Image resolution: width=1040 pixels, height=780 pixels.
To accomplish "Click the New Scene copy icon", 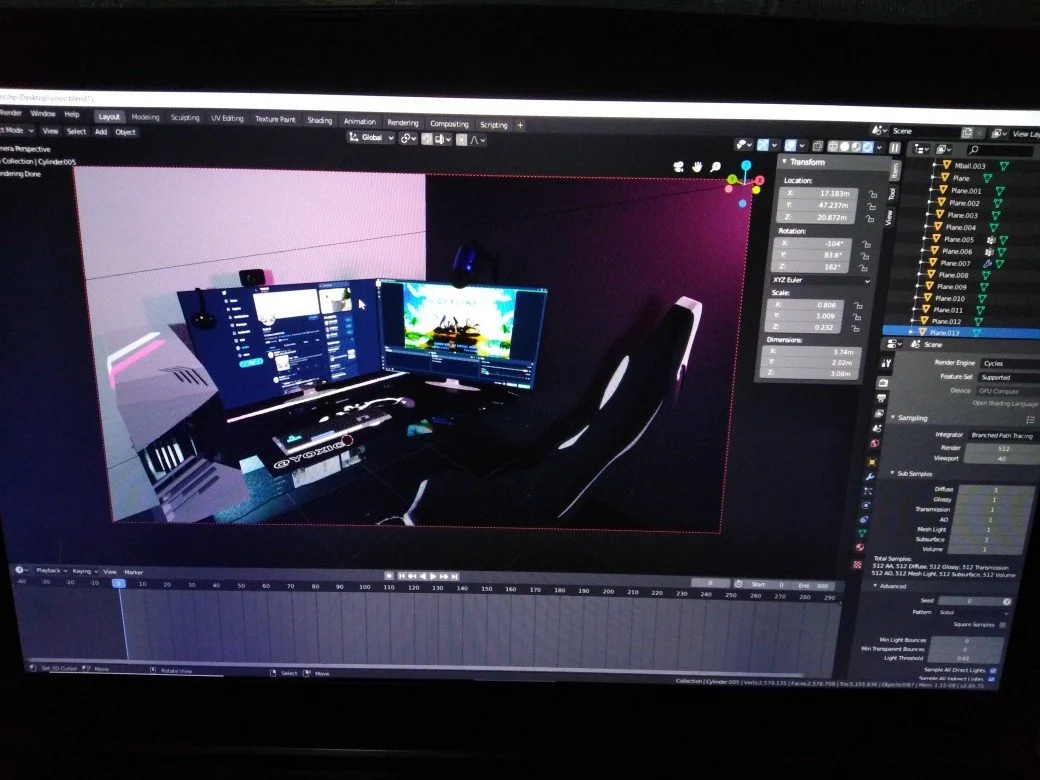I will (x=967, y=133).
